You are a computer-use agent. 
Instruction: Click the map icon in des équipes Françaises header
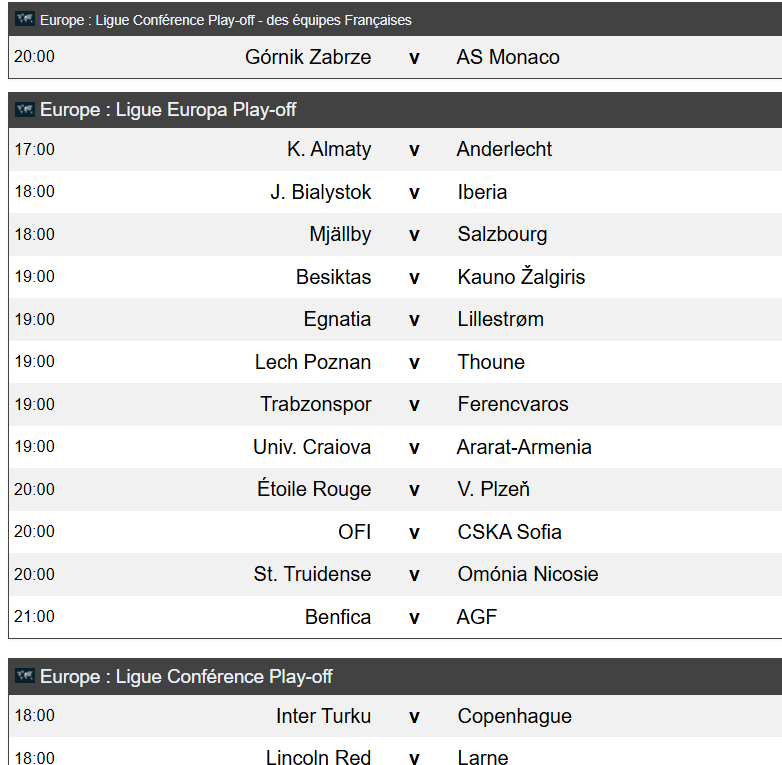pyautogui.click(x=25, y=19)
